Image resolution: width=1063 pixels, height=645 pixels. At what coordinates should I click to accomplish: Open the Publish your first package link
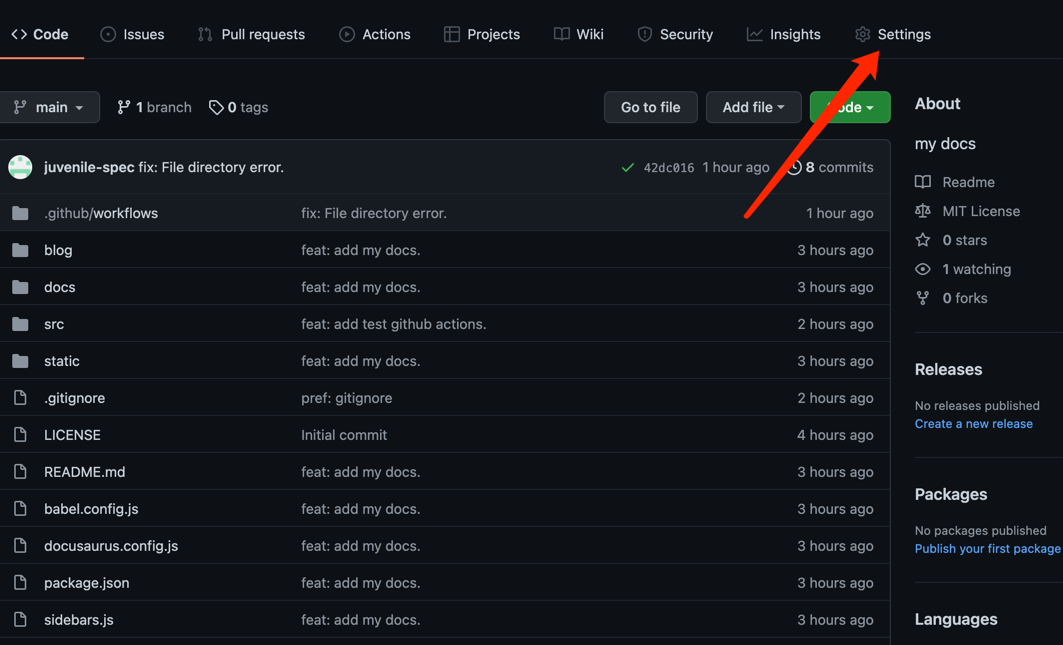(x=988, y=549)
